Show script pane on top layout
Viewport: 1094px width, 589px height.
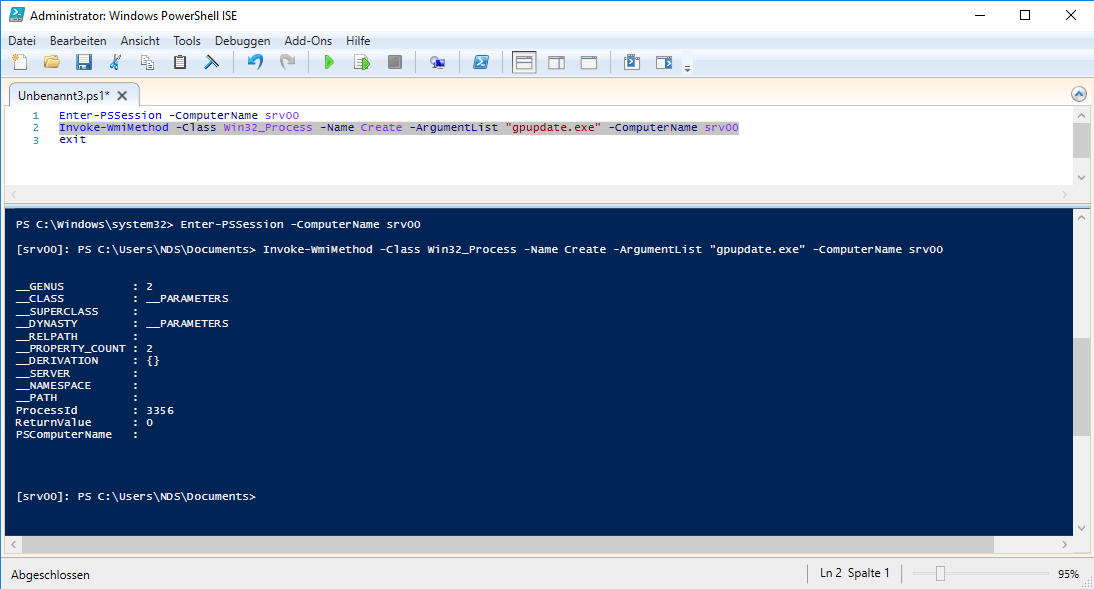tap(524, 63)
